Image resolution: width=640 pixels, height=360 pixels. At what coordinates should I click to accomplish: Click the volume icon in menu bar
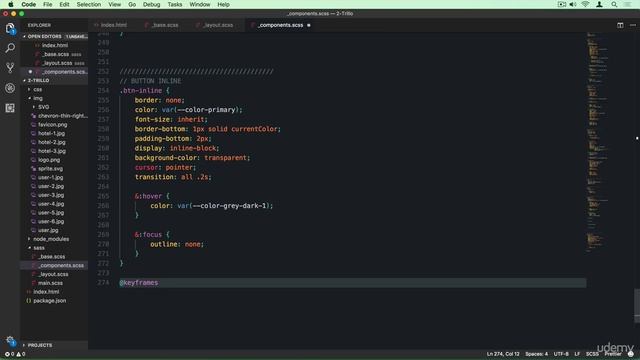(x=573, y=4)
